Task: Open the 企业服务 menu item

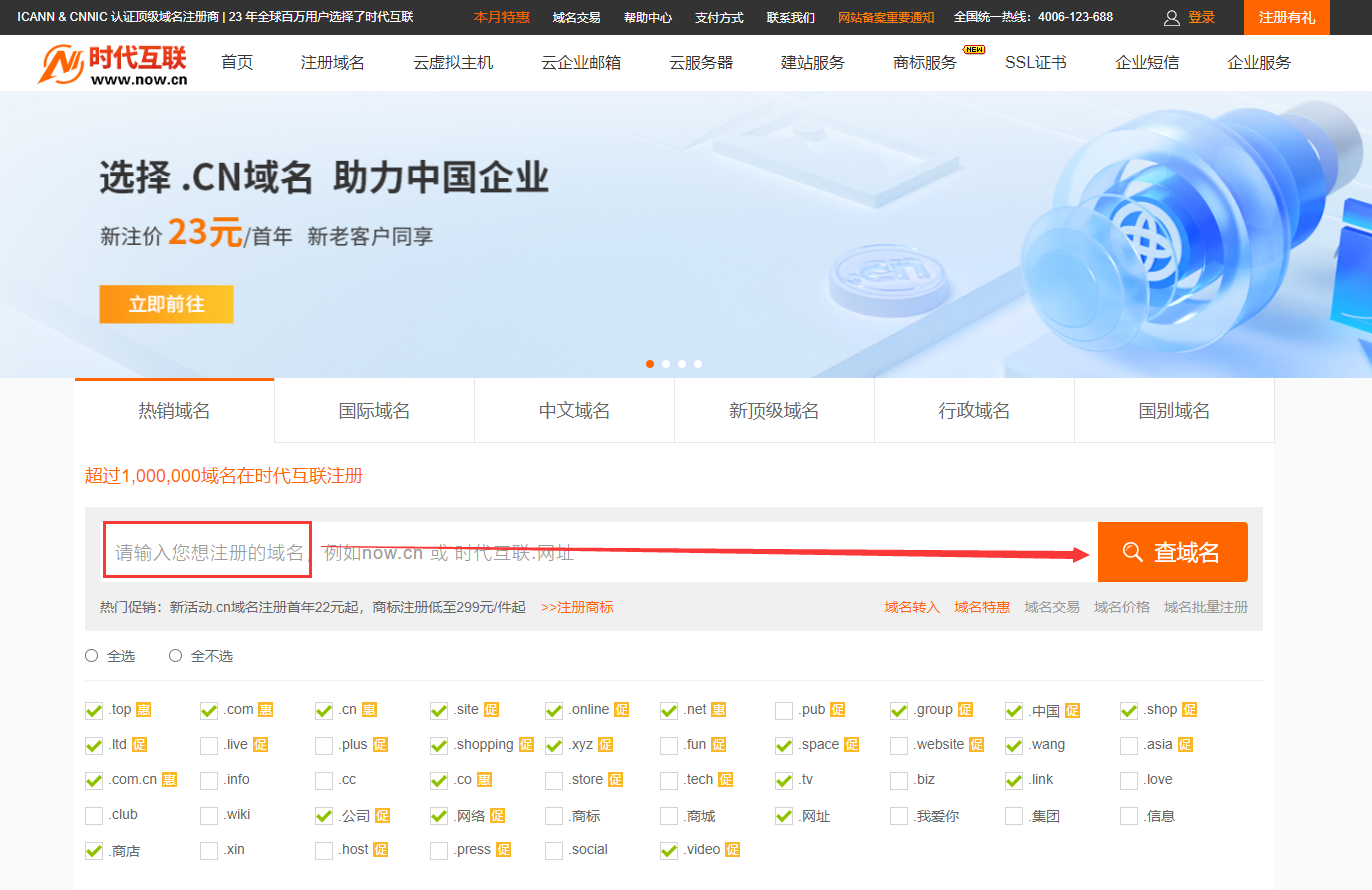Action: pos(1259,62)
